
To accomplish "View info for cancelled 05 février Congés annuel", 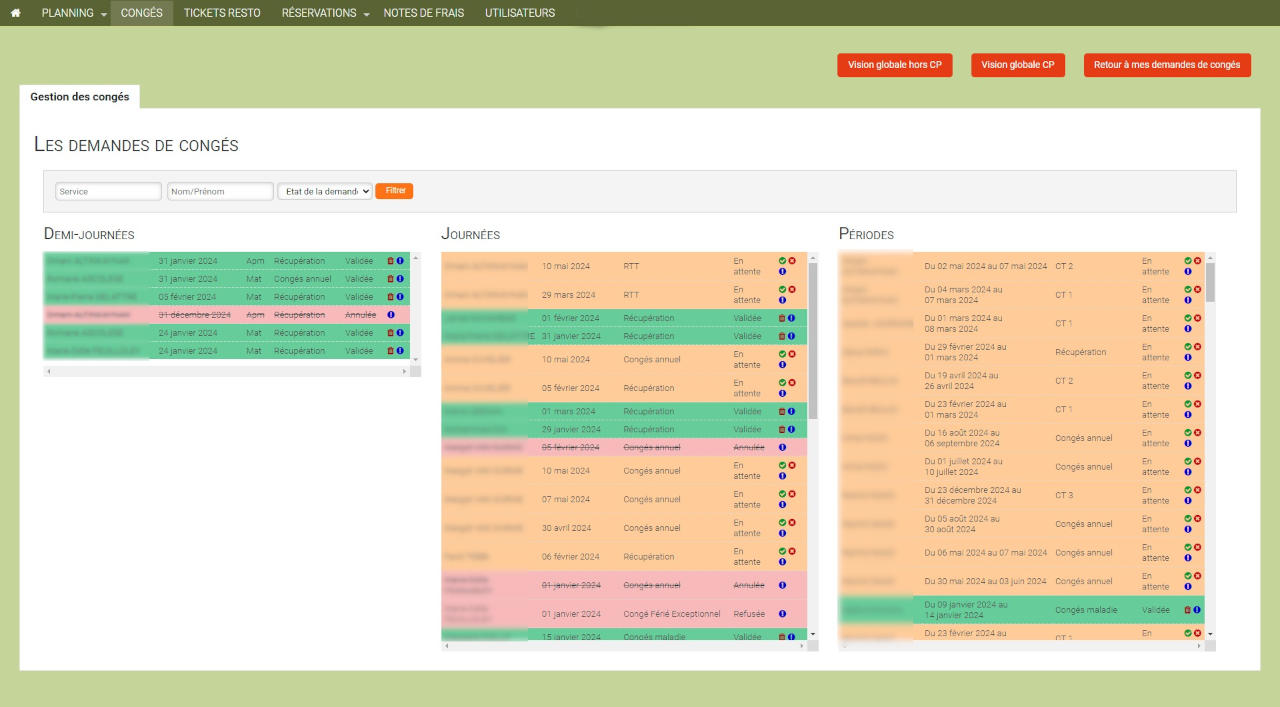I will 783,447.
